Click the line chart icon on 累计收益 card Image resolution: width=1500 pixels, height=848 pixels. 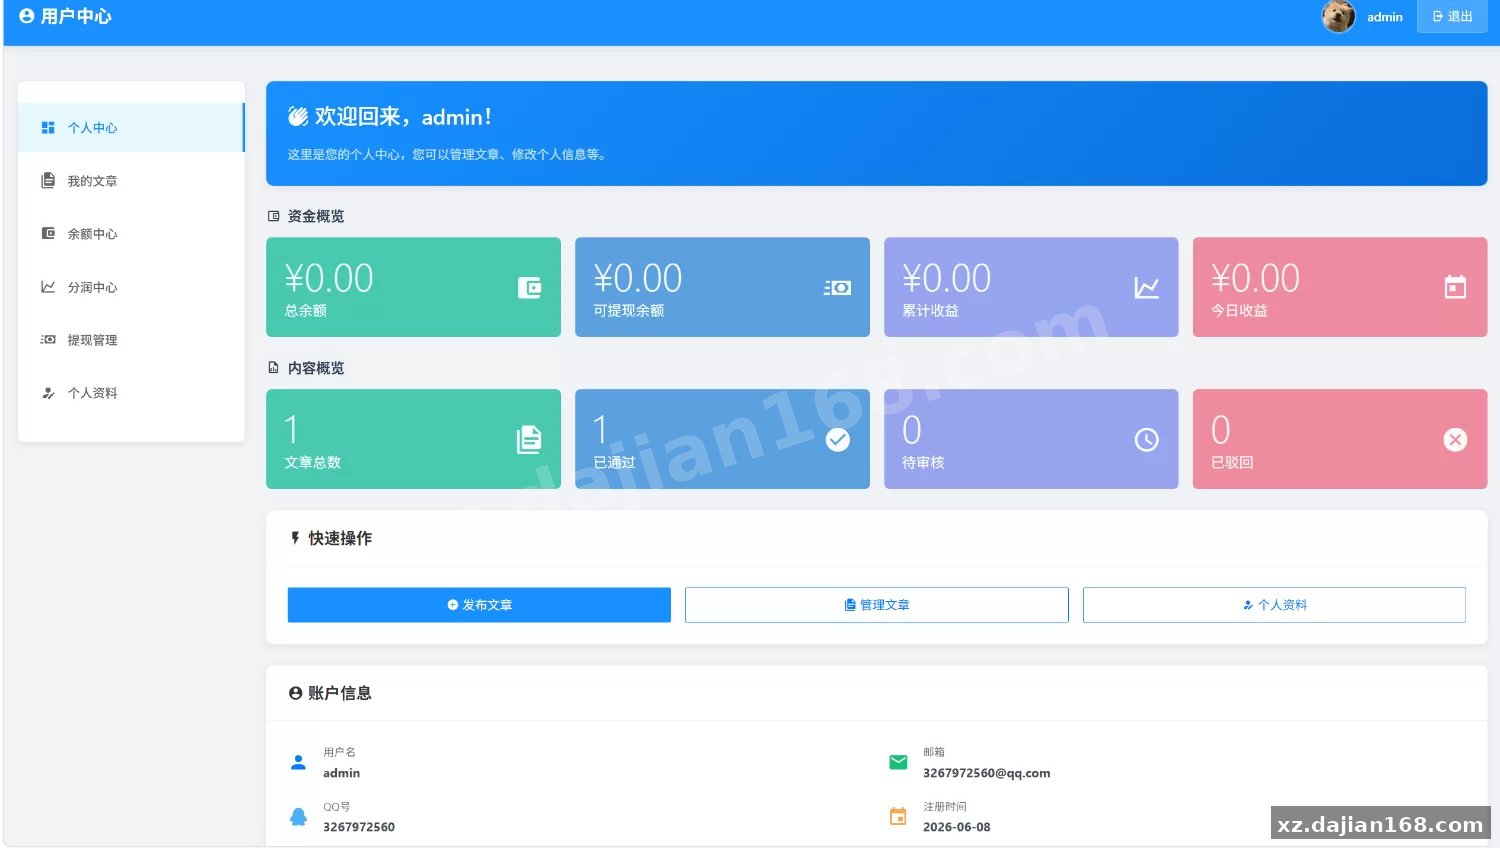coord(1147,288)
